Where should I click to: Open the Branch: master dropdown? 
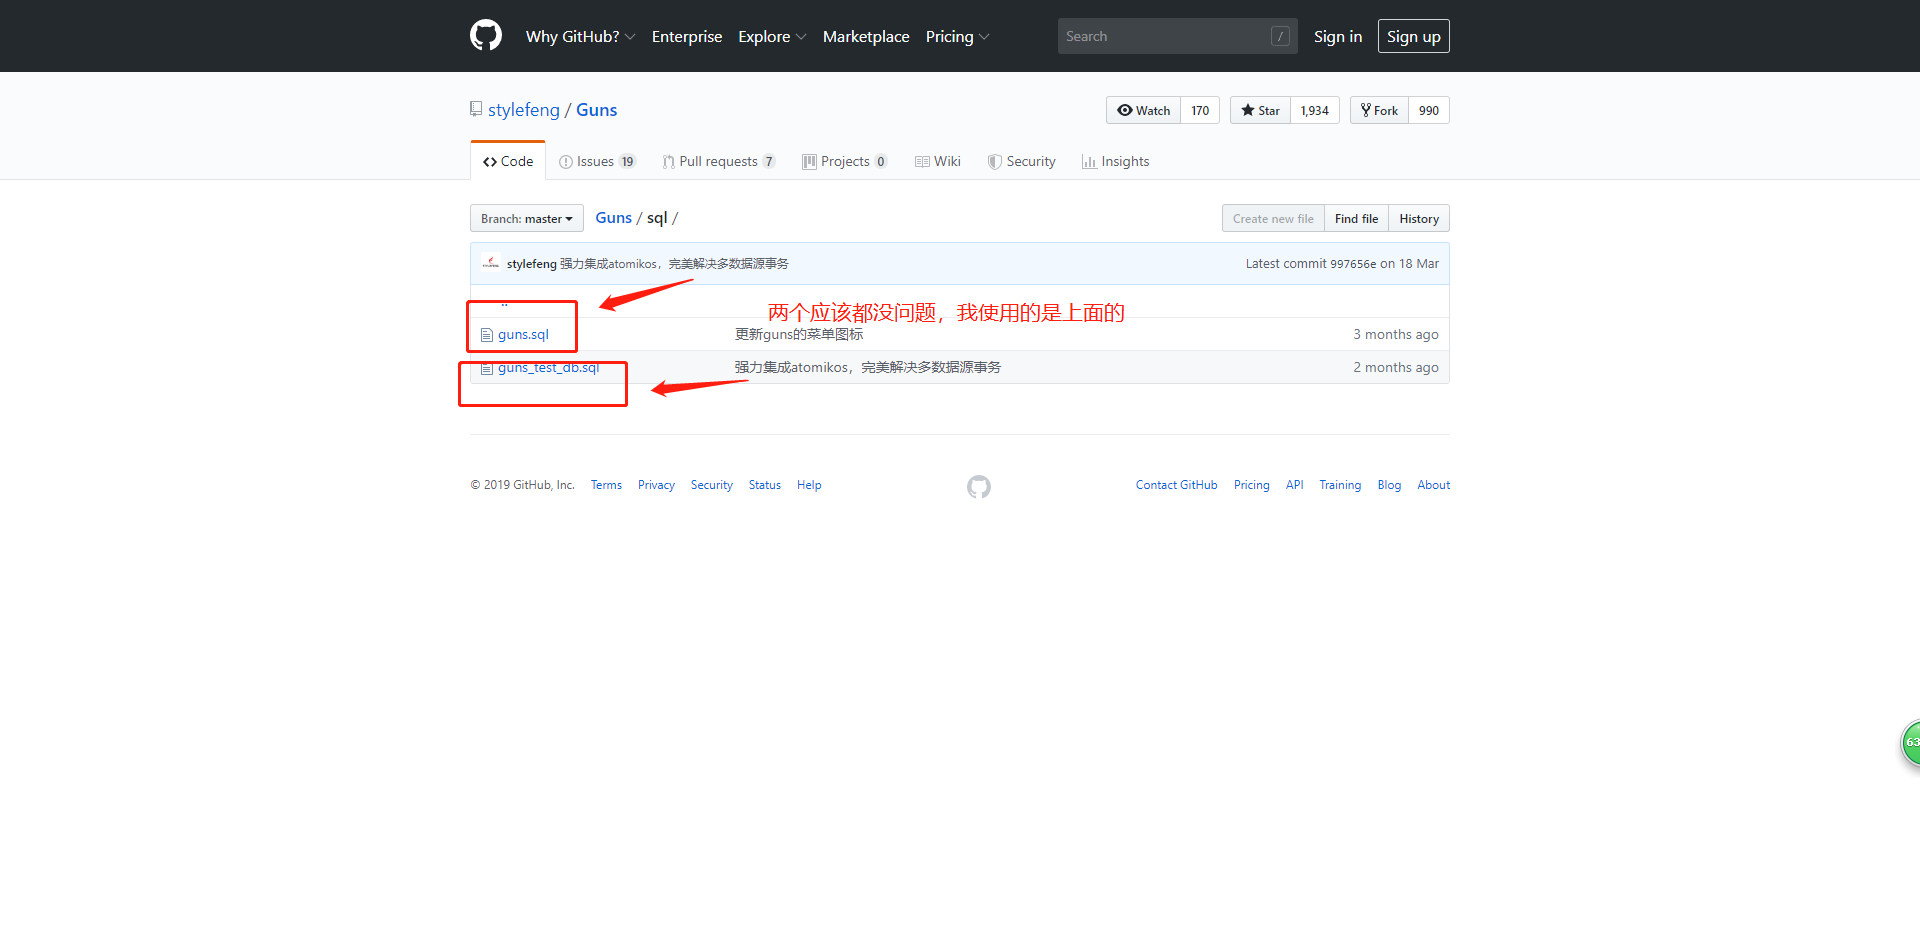tap(527, 218)
